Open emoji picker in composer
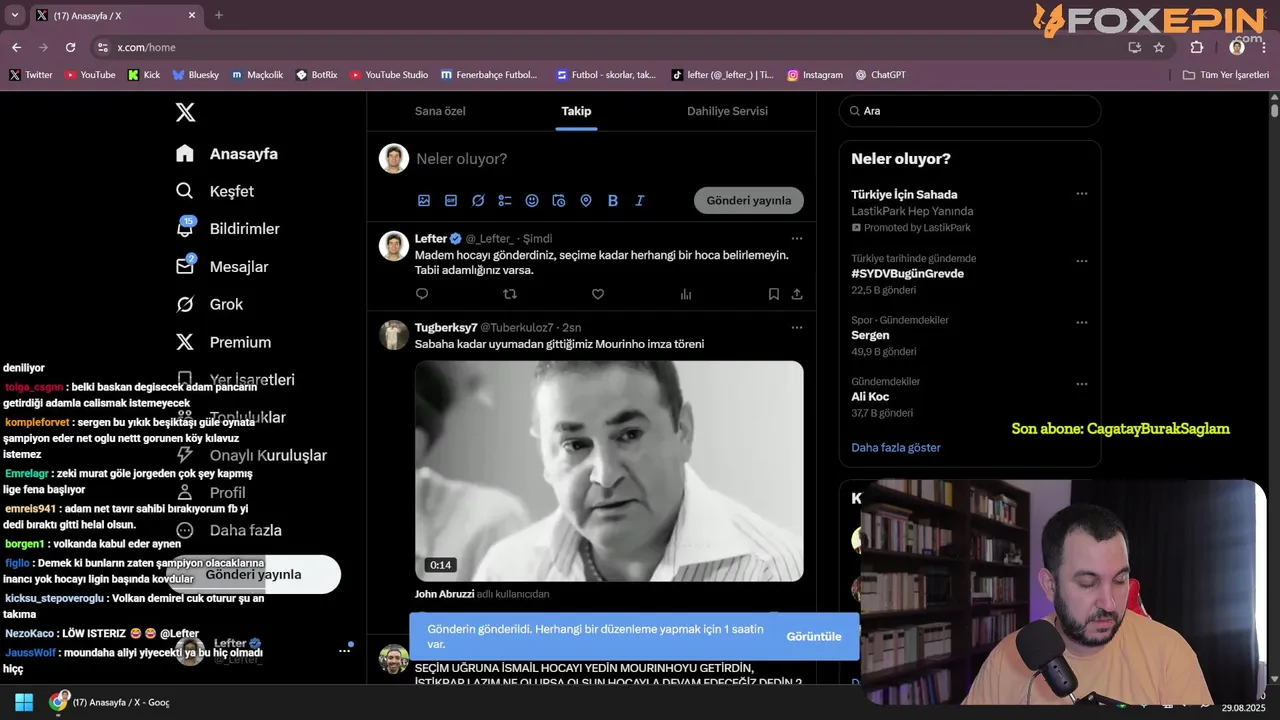1280x720 pixels. pos(532,200)
